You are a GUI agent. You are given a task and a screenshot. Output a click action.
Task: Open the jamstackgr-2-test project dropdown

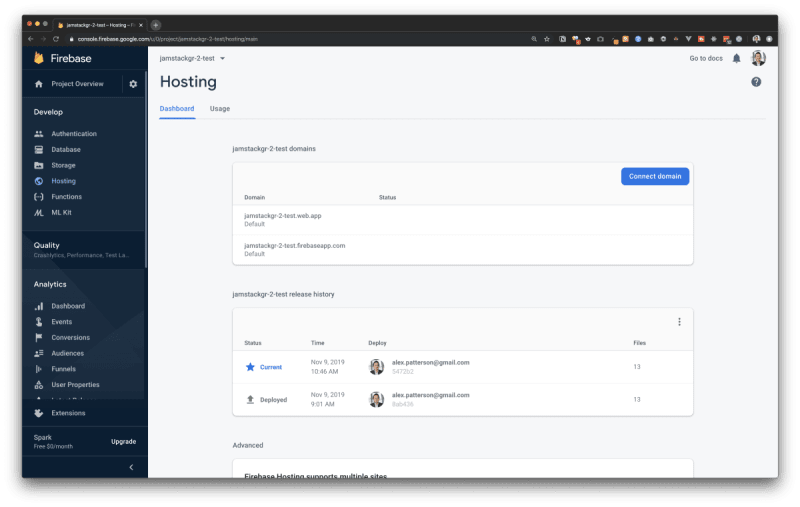click(192, 59)
